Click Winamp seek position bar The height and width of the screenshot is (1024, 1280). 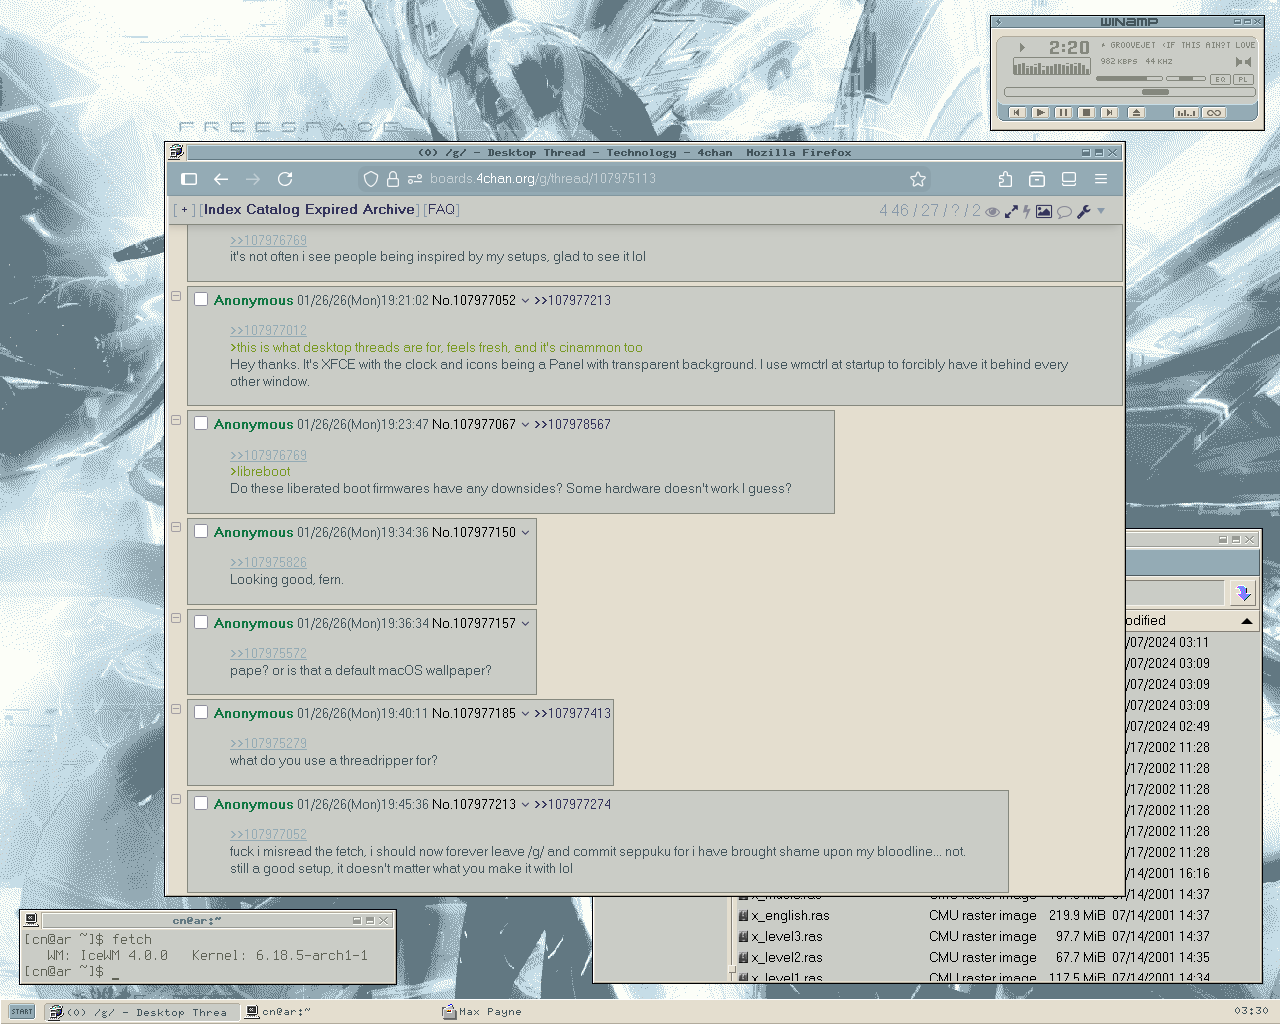point(1129,92)
